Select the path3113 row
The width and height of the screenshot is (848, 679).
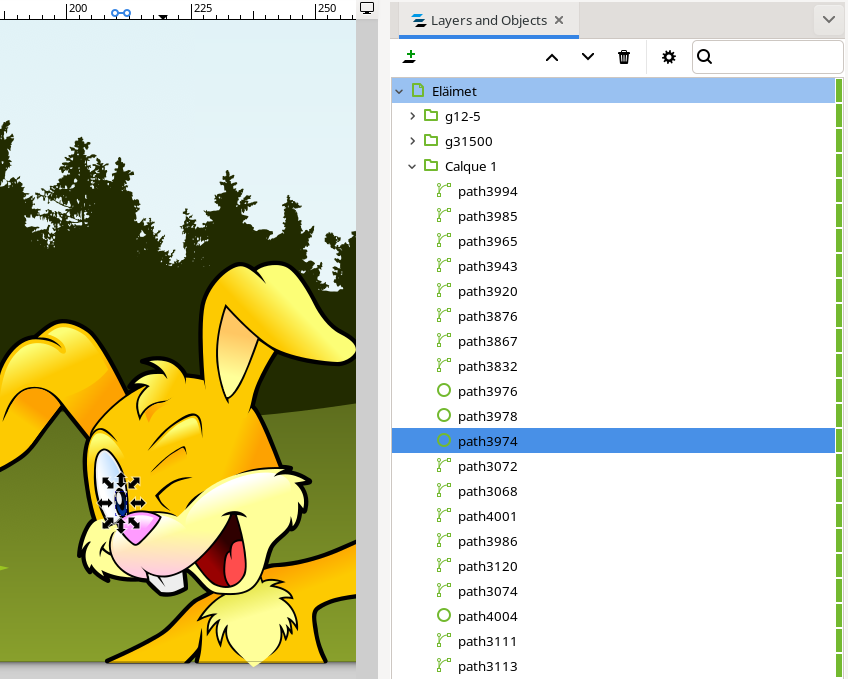tap(613, 666)
